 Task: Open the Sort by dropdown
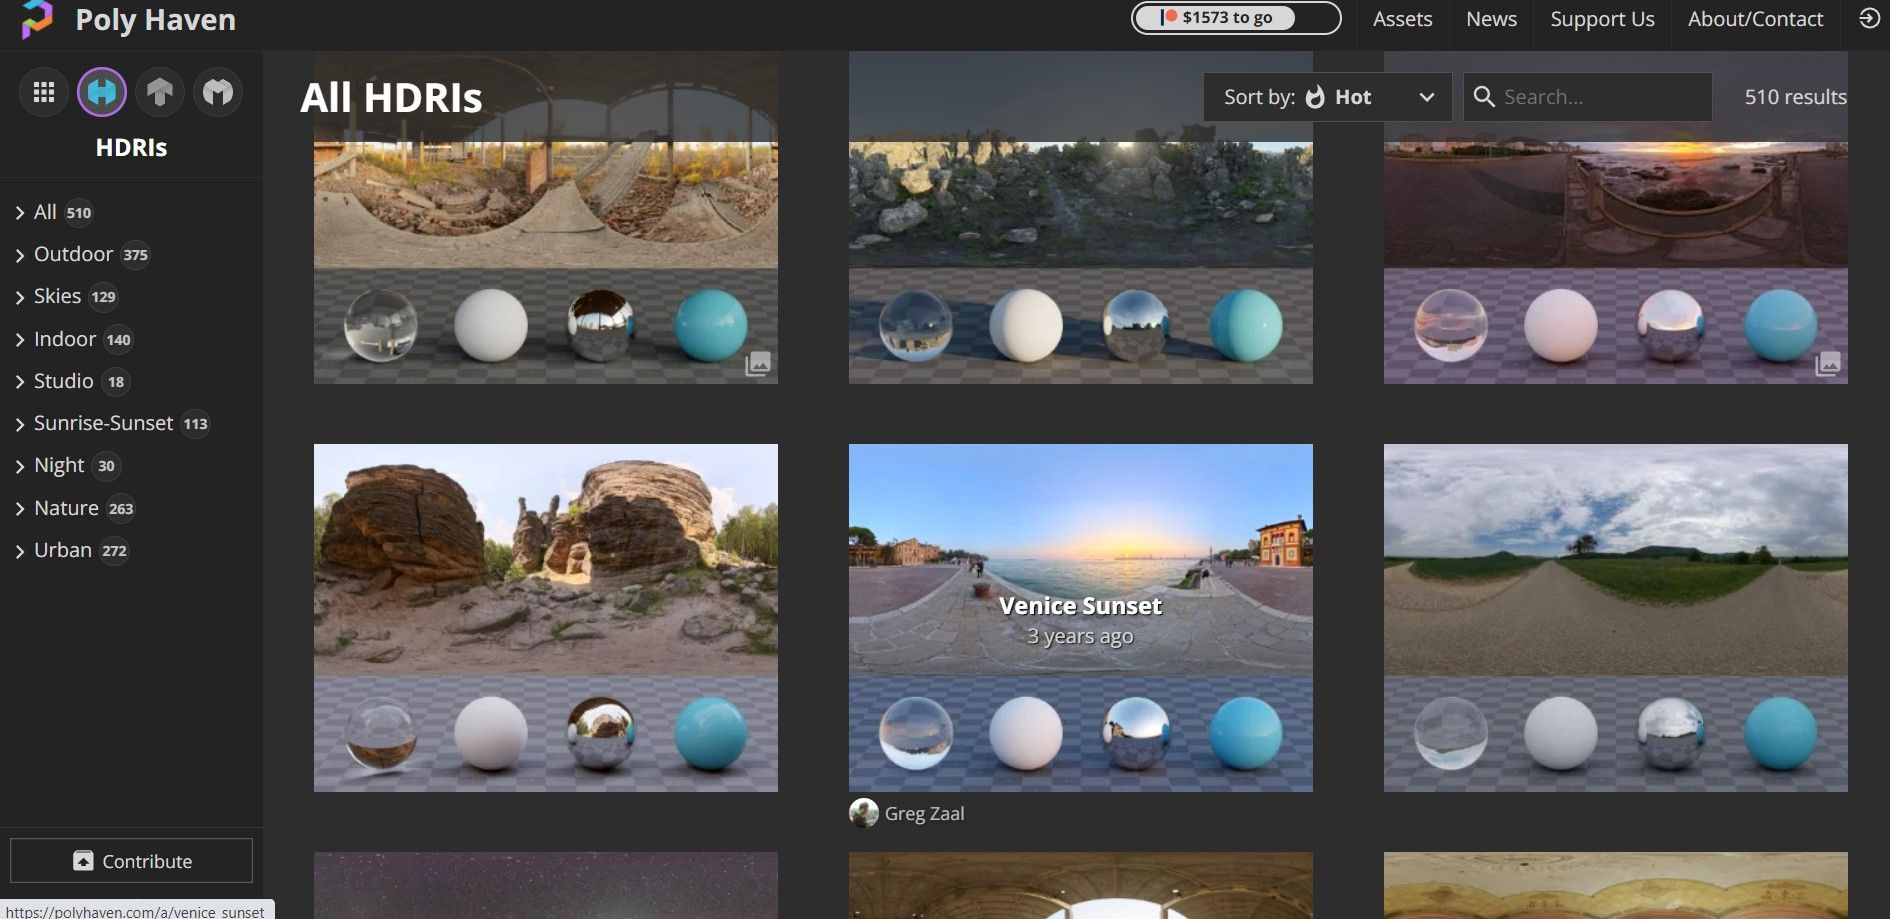click(x=1328, y=96)
